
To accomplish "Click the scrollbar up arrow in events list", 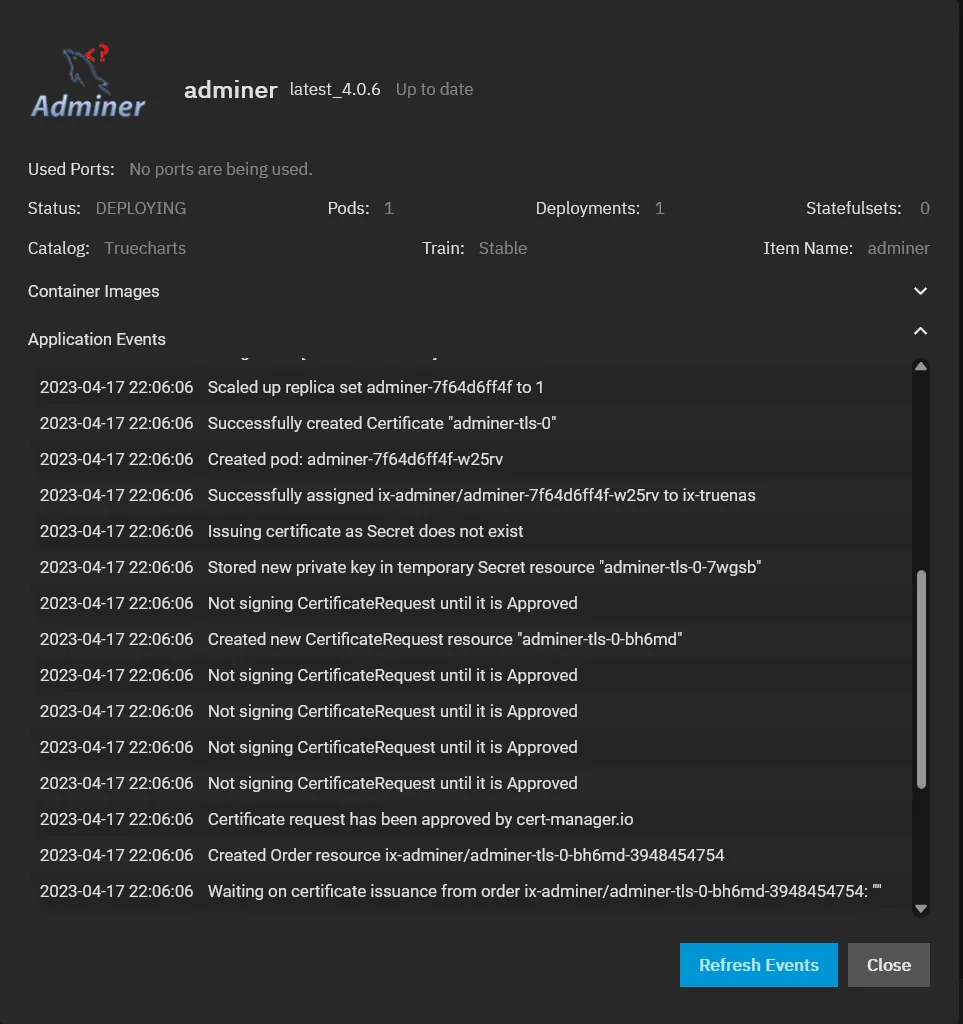I will 920,366.
